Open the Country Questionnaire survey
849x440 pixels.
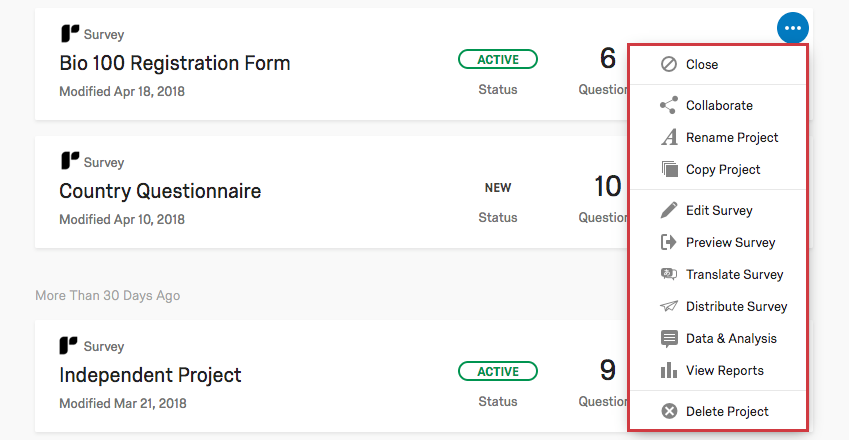(160, 191)
